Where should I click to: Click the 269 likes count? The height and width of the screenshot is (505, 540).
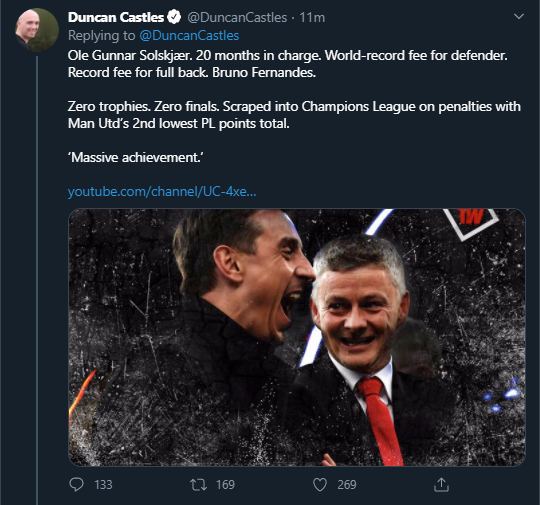point(347,485)
